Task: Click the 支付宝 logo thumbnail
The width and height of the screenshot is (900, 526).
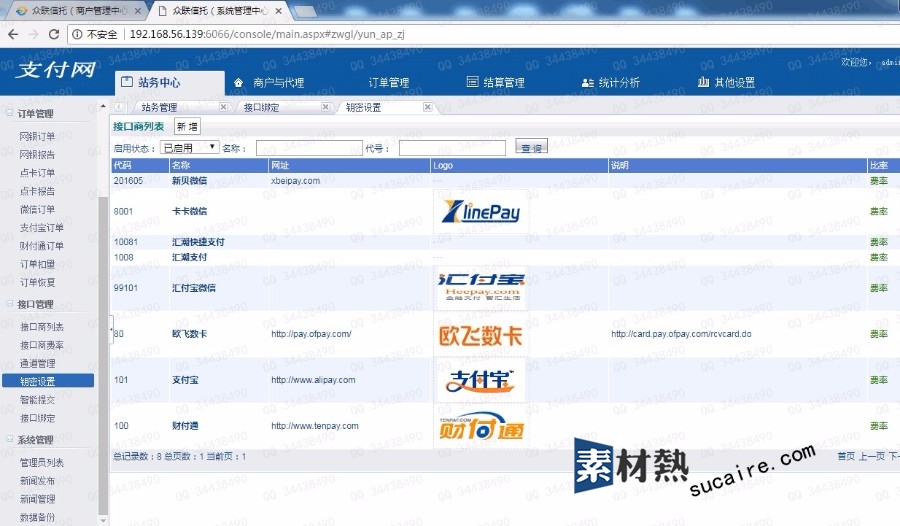Action: (481, 380)
